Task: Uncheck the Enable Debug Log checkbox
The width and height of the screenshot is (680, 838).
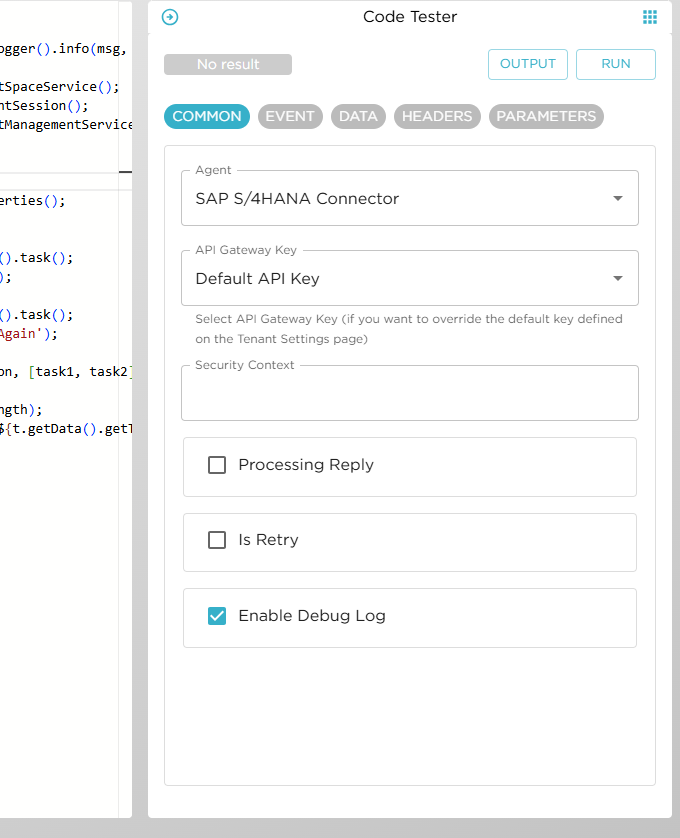Action: [x=217, y=616]
